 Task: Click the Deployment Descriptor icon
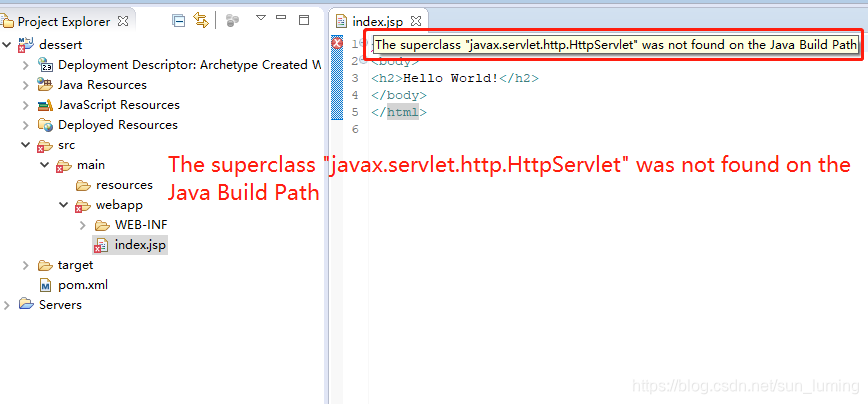[x=45, y=65]
